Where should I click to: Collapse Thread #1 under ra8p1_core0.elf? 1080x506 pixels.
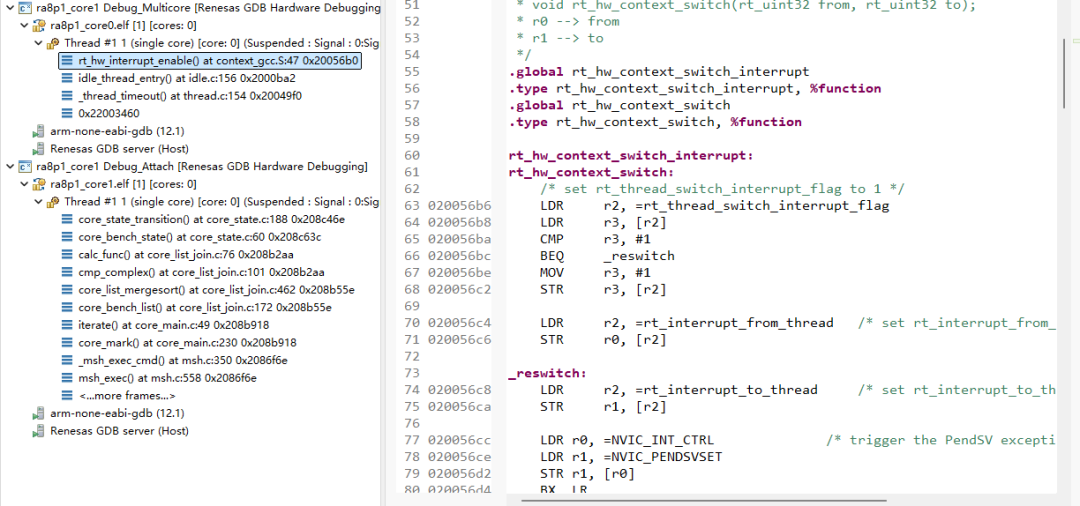click(39, 43)
